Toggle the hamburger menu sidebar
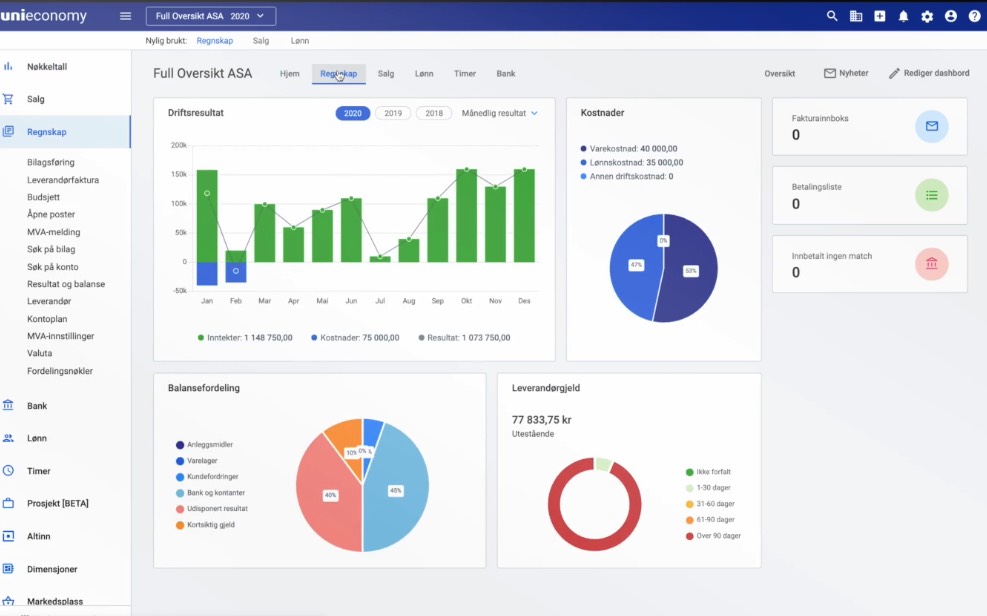987x616 pixels. [125, 16]
